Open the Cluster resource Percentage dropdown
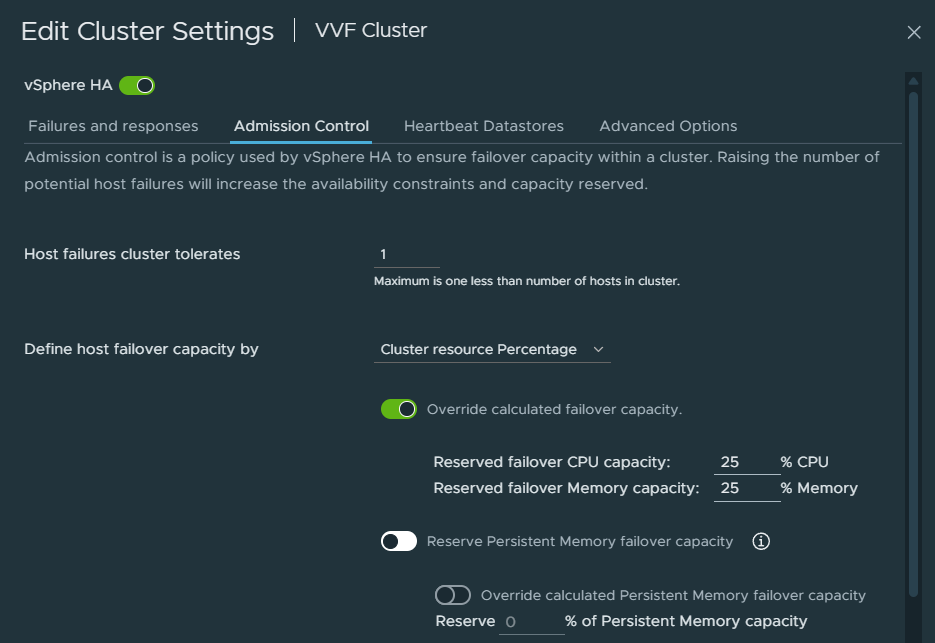This screenshot has width=935, height=643. click(492, 350)
